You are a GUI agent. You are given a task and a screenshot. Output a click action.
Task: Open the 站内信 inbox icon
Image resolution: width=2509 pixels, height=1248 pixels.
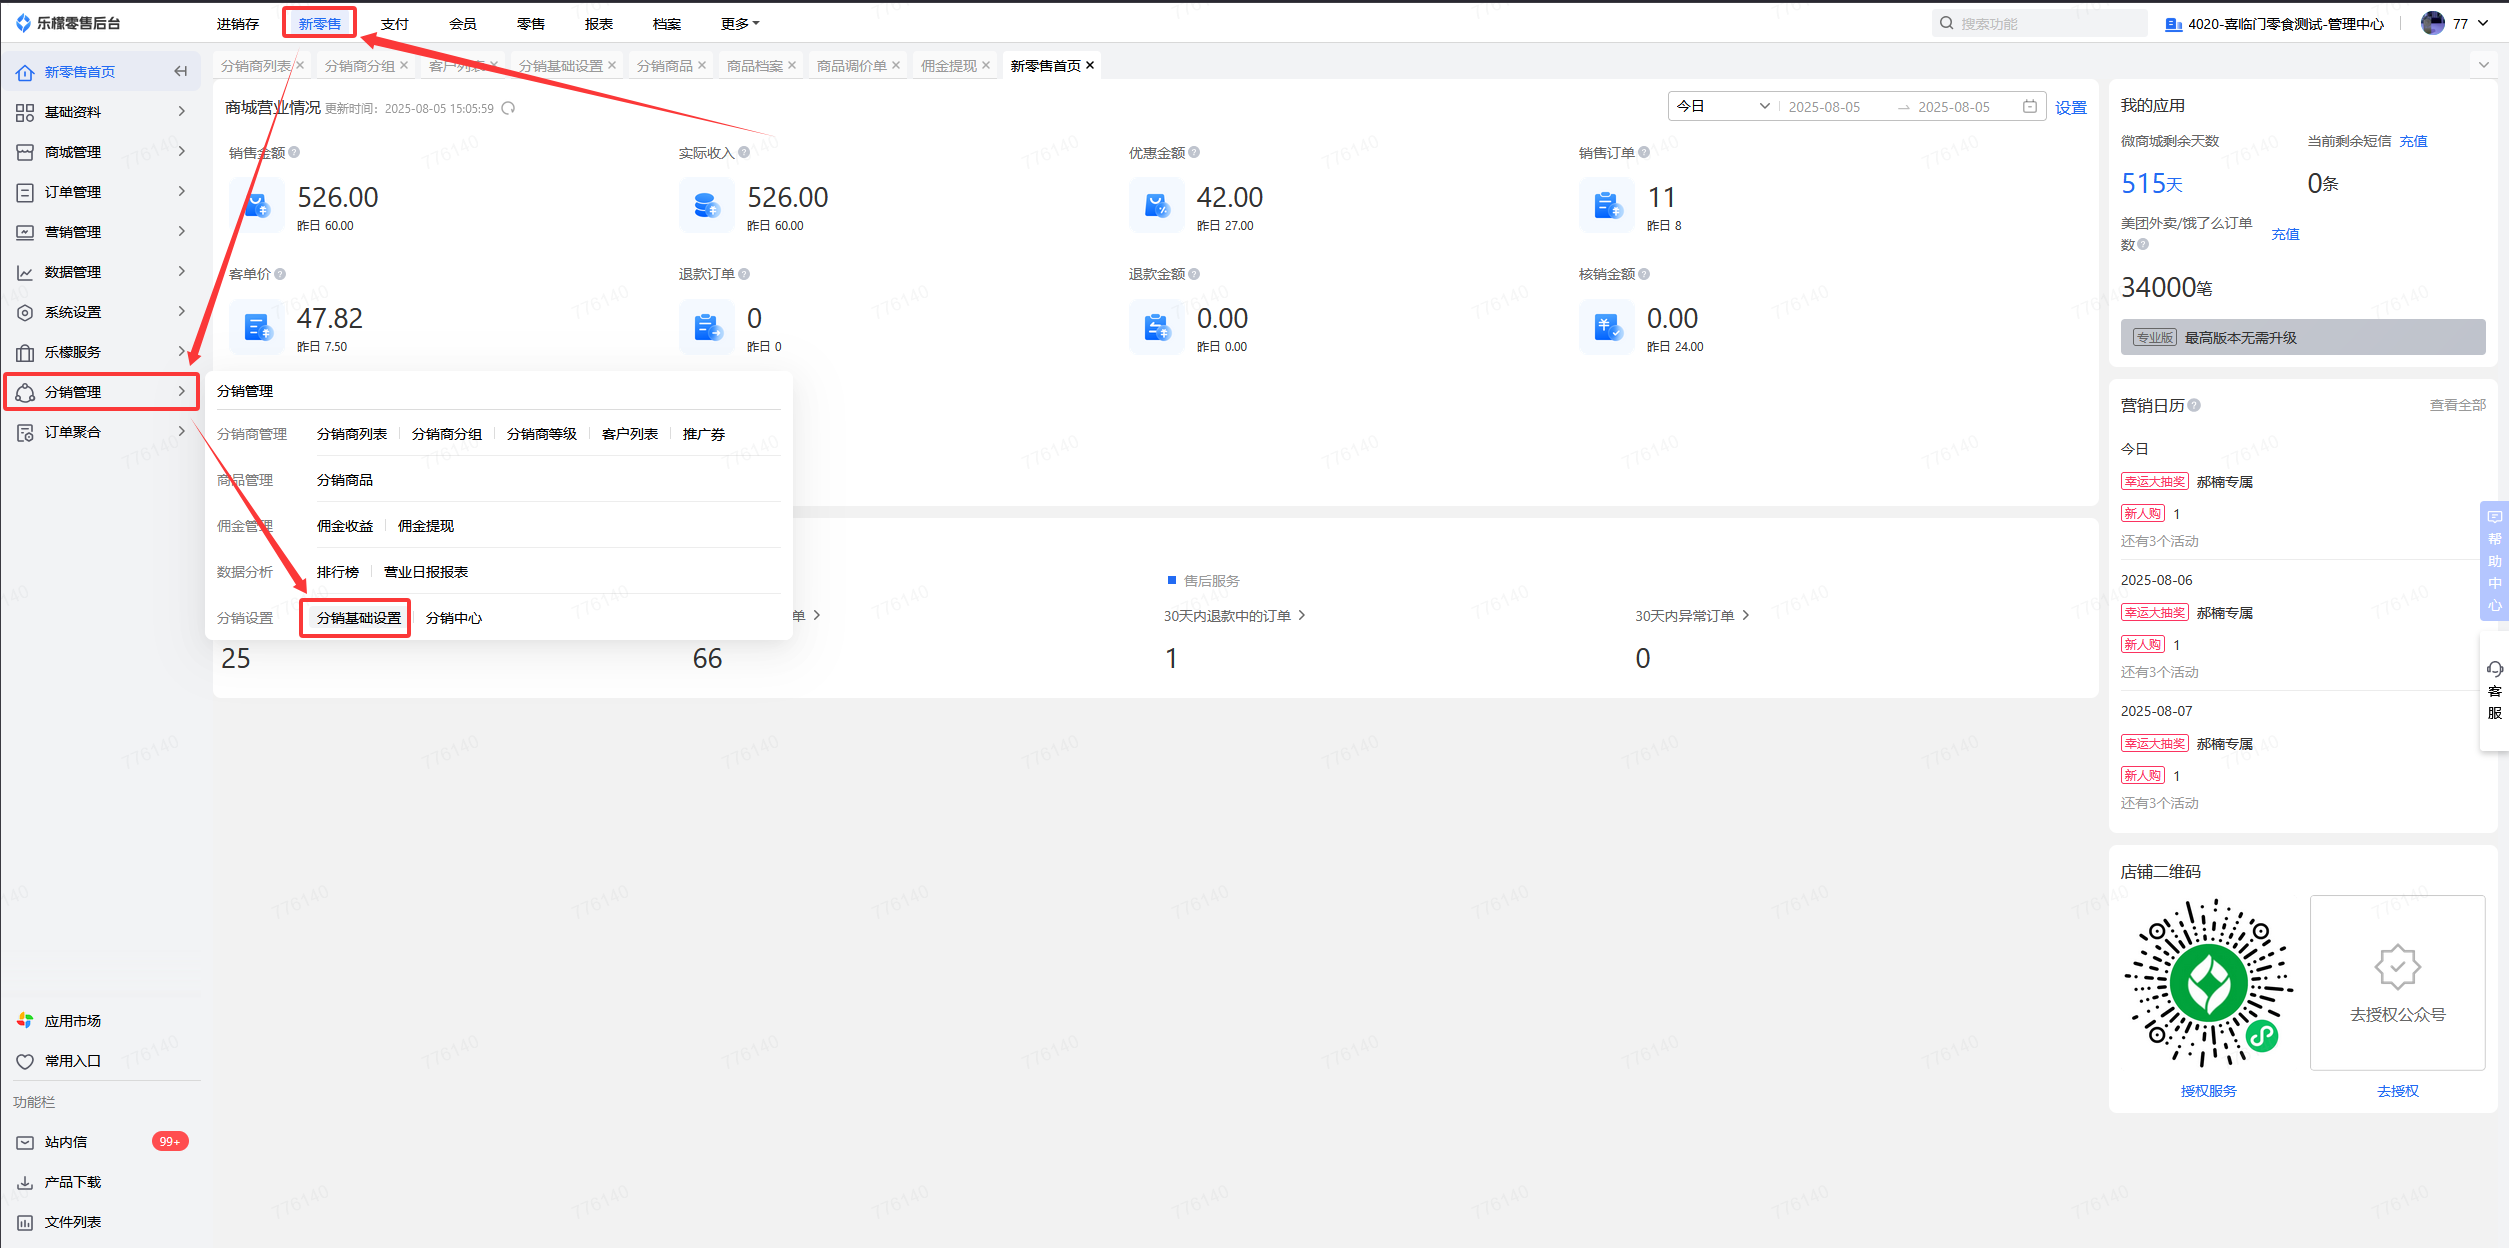pyautogui.click(x=25, y=1142)
